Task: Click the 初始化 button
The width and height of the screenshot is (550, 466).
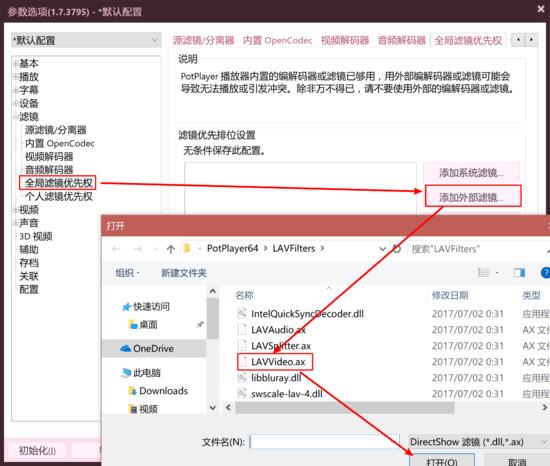Action: click(x=37, y=451)
